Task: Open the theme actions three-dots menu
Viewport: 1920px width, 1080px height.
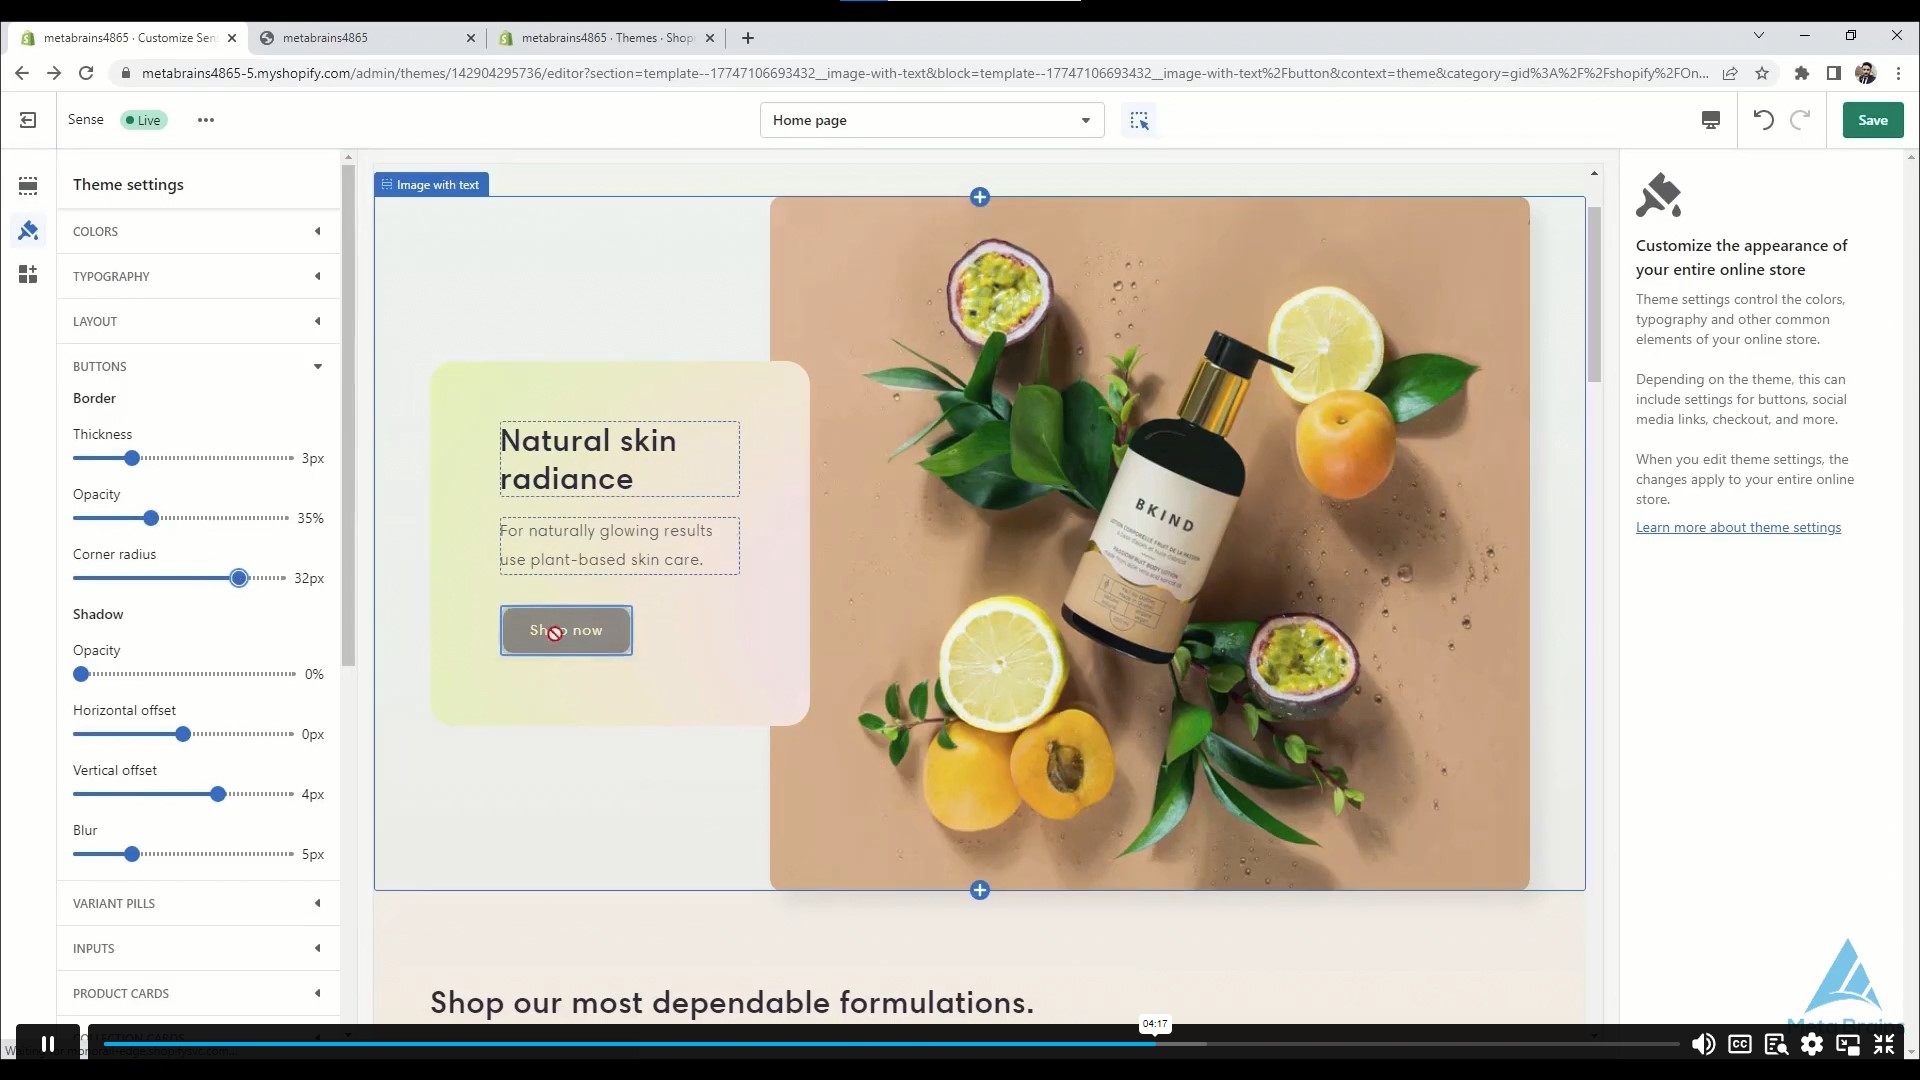Action: pos(206,120)
